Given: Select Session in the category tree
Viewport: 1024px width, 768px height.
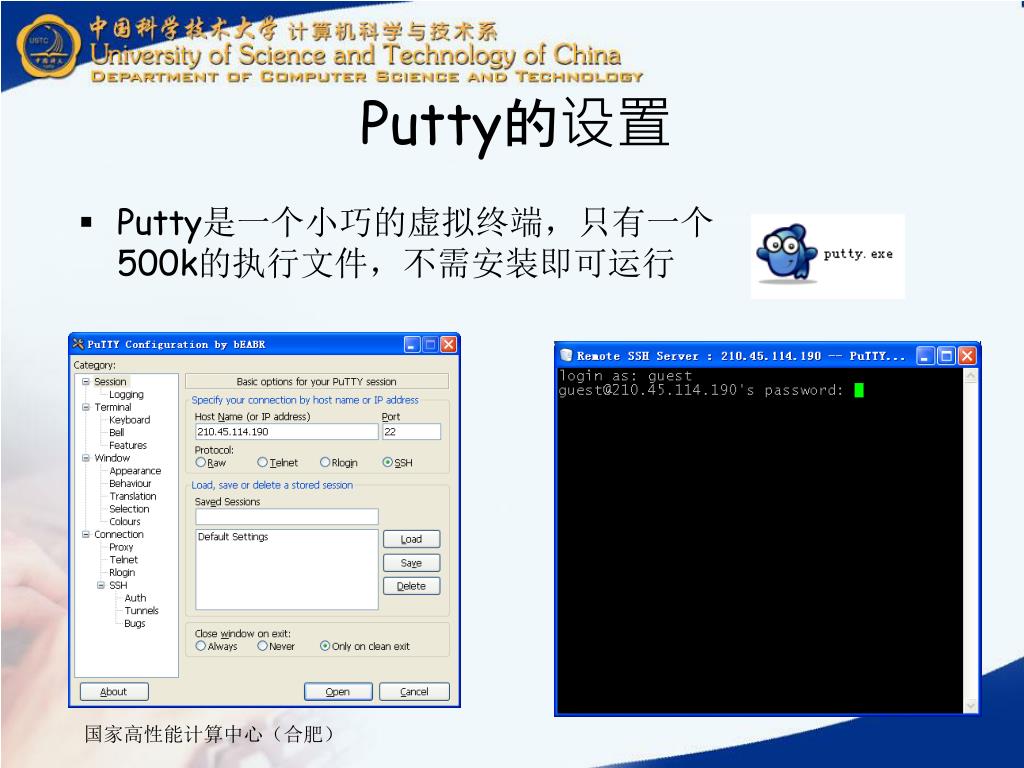Looking at the screenshot, I should (110, 381).
